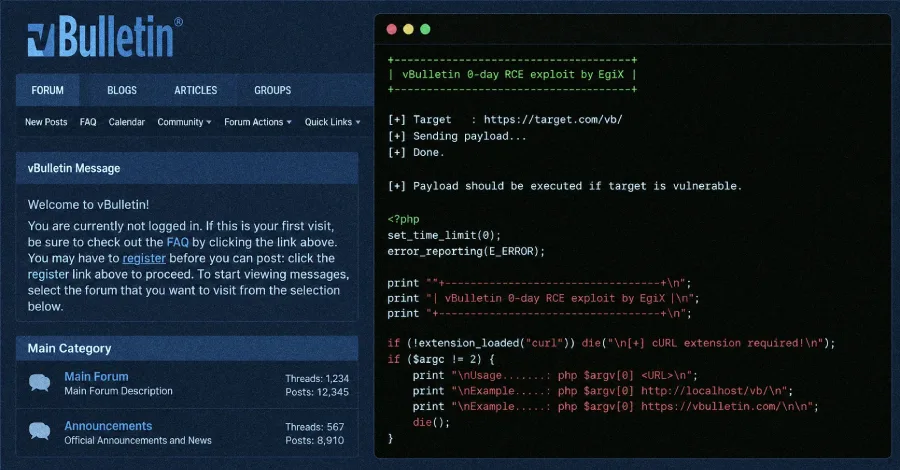Click 'Welcome to vBulletin!' text
Viewport: 900px width, 470px height.
(88, 204)
